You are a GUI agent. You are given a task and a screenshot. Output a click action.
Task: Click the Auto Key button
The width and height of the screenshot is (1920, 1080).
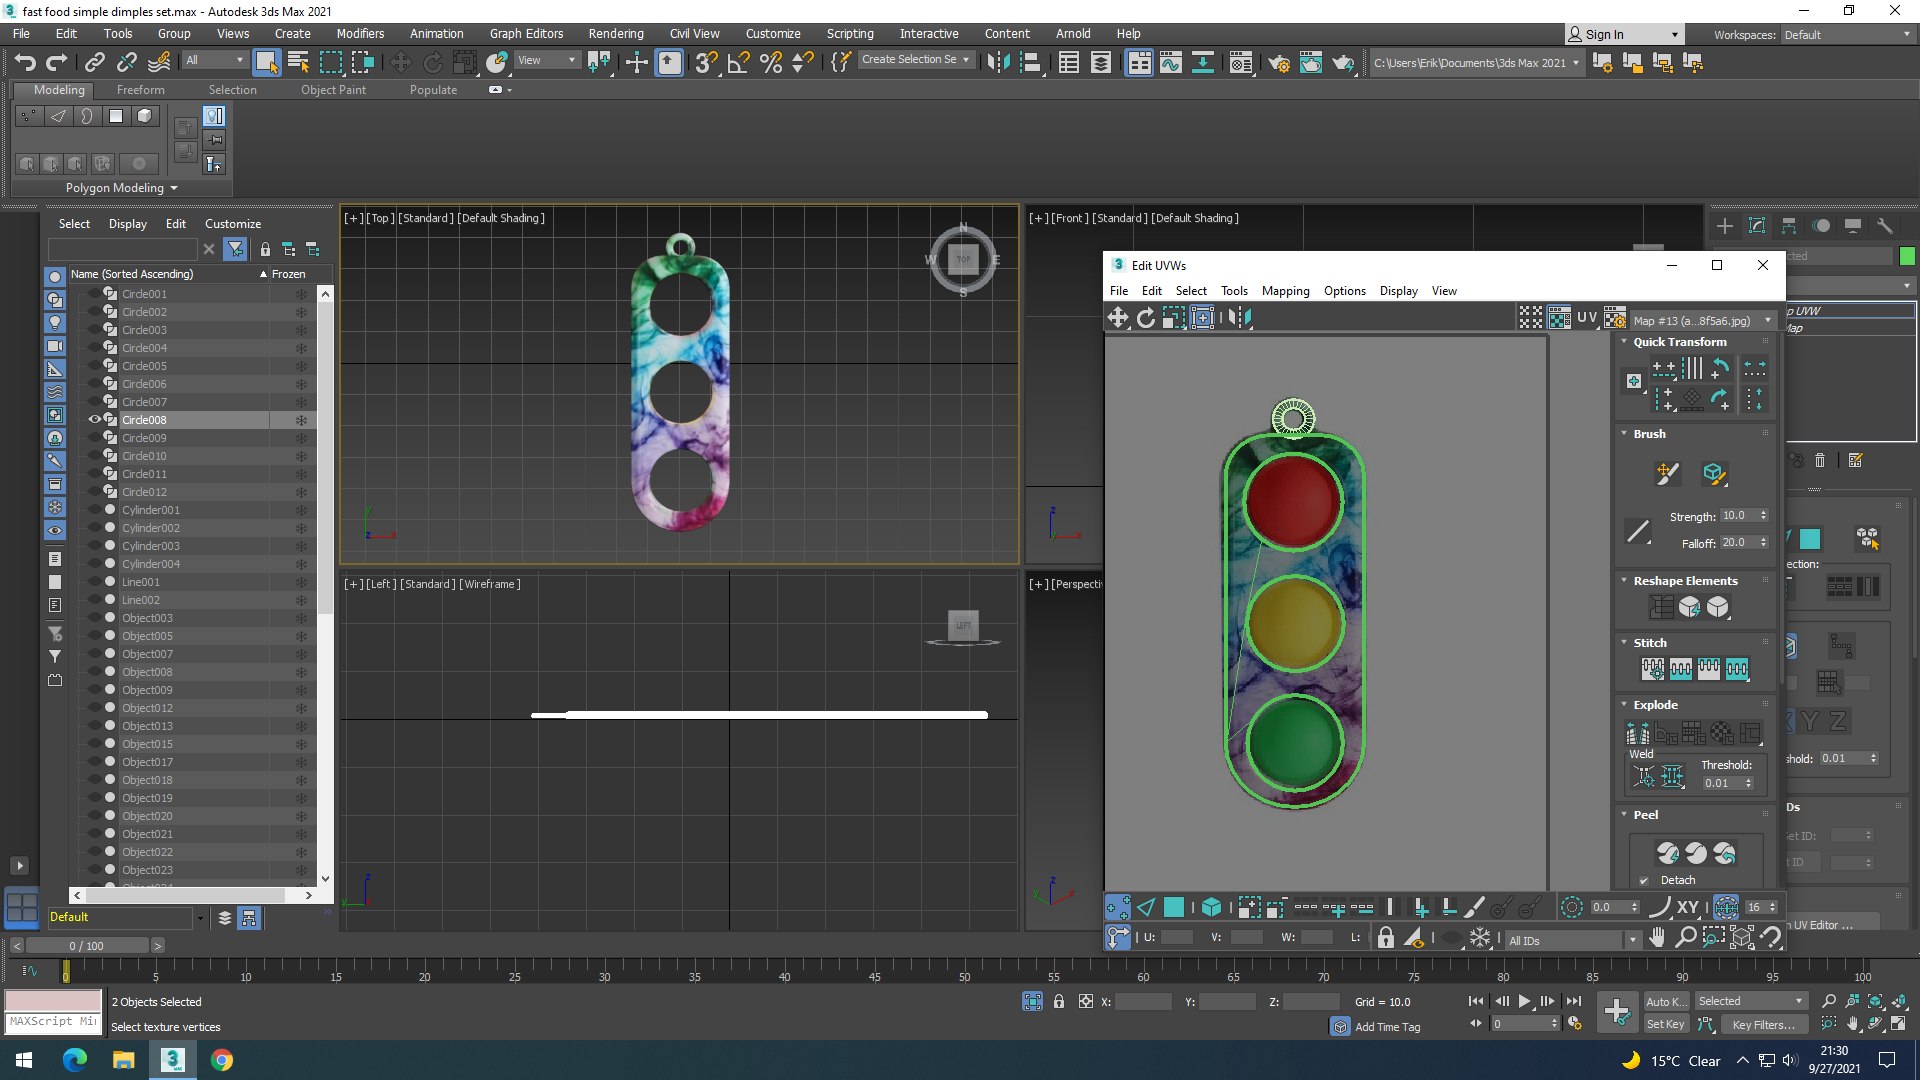click(1665, 1002)
